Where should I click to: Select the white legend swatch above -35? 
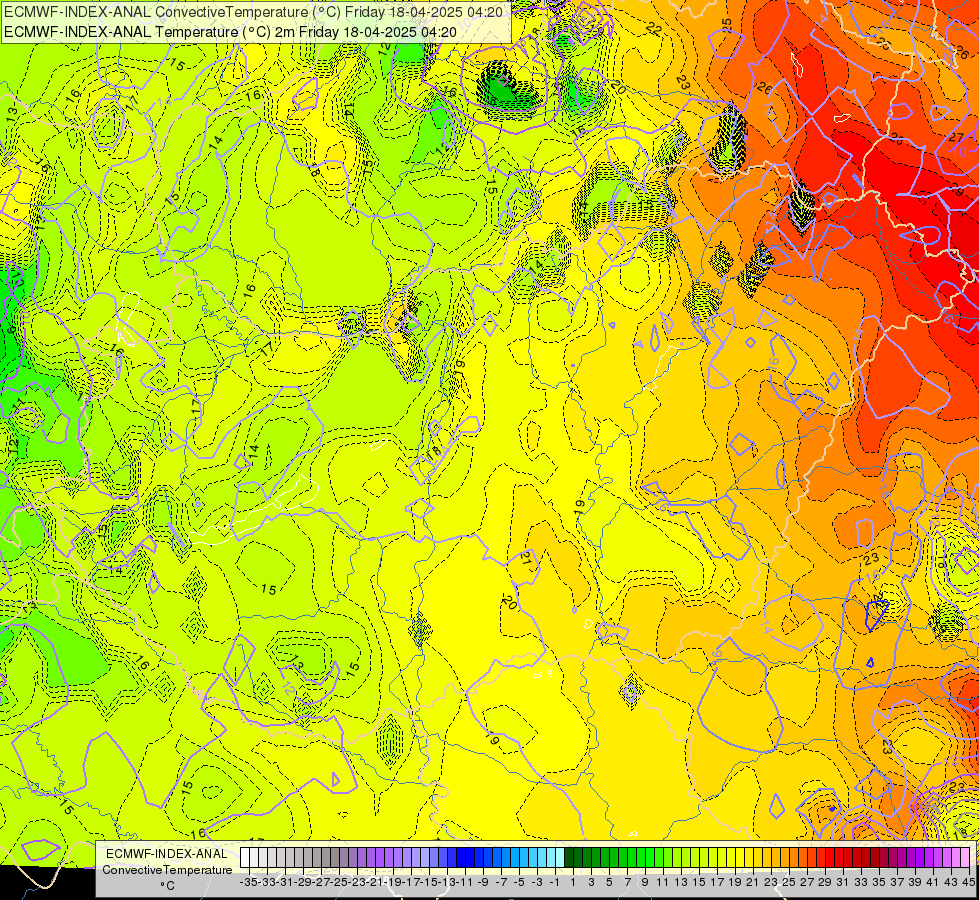click(x=245, y=857)
